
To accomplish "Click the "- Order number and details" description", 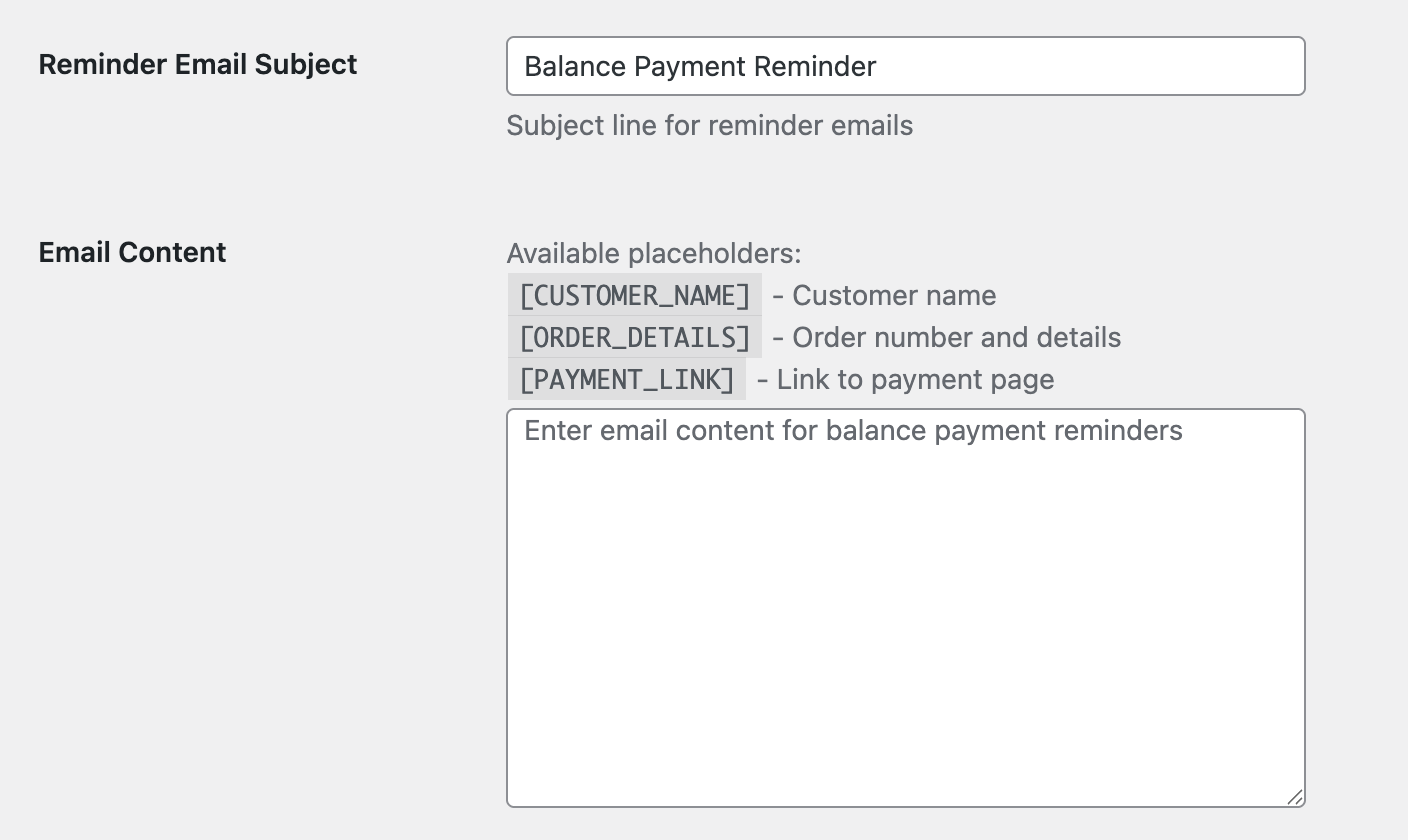I will click(x=946, y=338).
